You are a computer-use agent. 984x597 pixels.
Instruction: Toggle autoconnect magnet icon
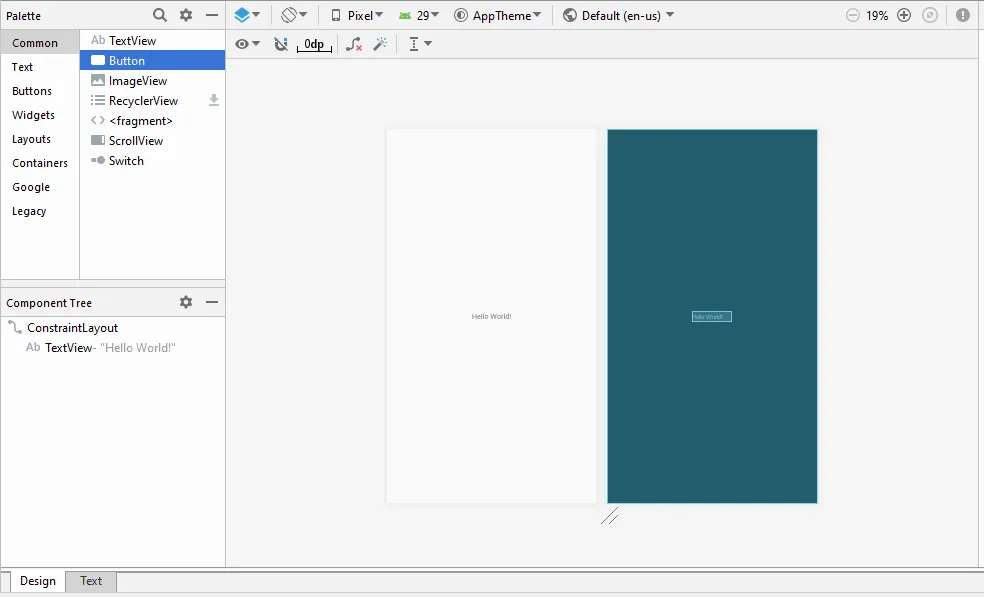pos(281,44)
